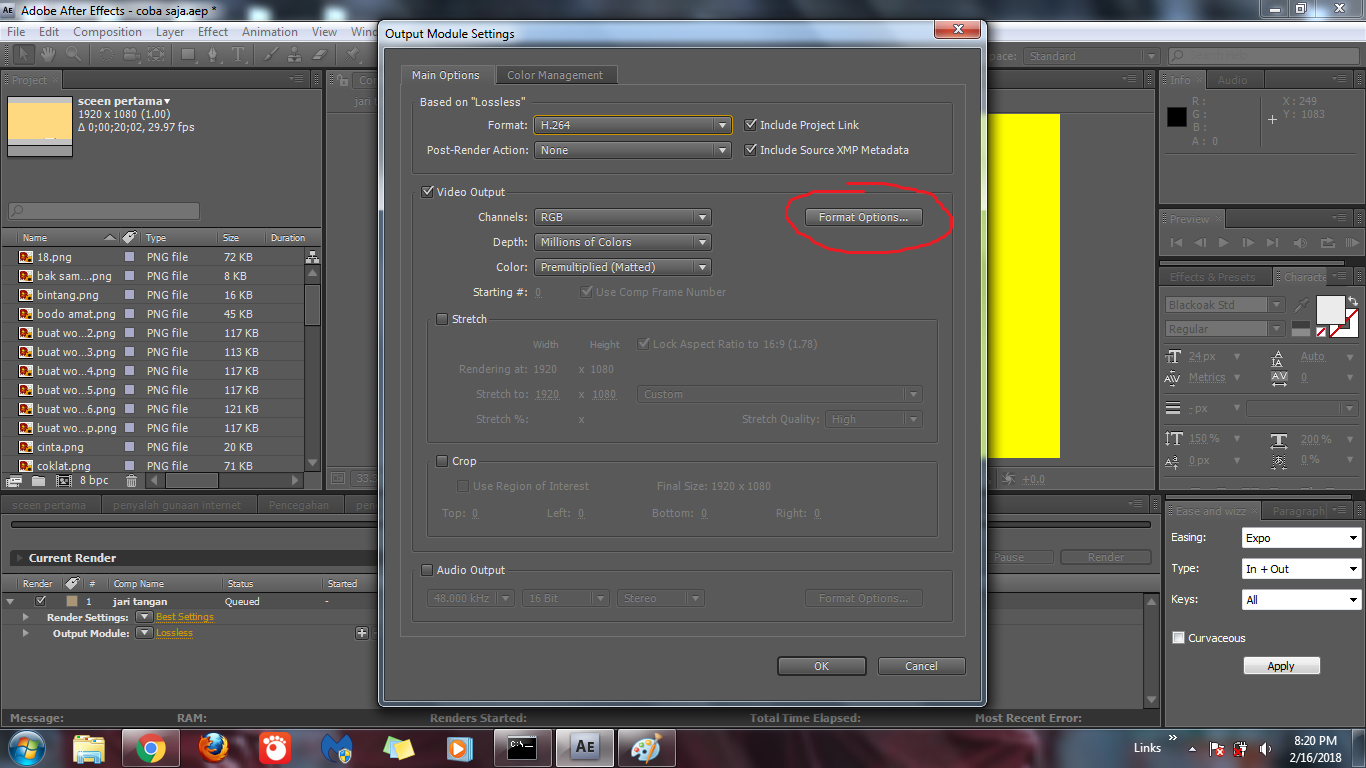
Task: Jump to first frame in Preview panel
Action: tap(1176, 243)
